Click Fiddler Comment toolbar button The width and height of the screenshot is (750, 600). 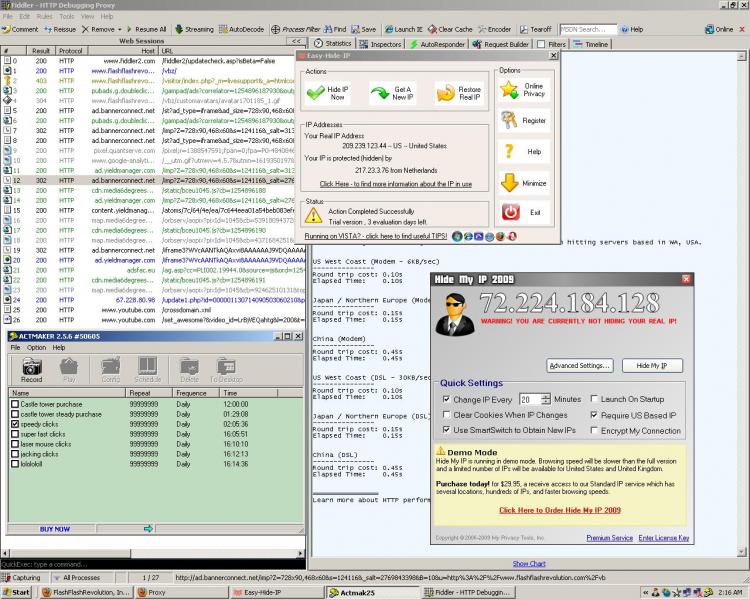(20, 29)
